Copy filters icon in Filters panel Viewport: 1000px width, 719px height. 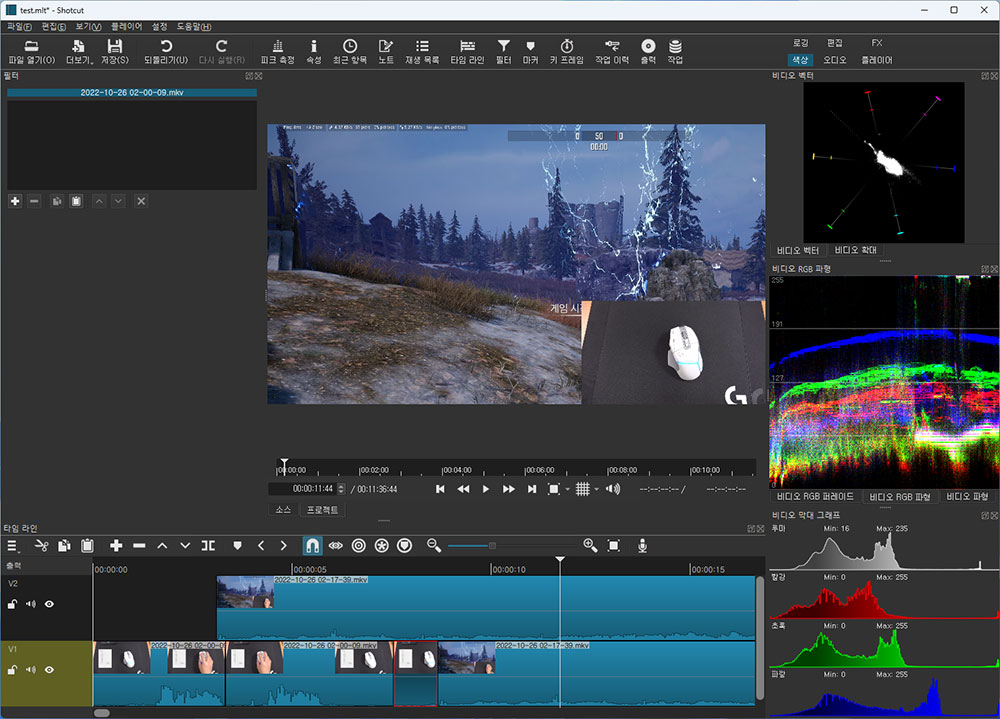[x=57, y=201]
